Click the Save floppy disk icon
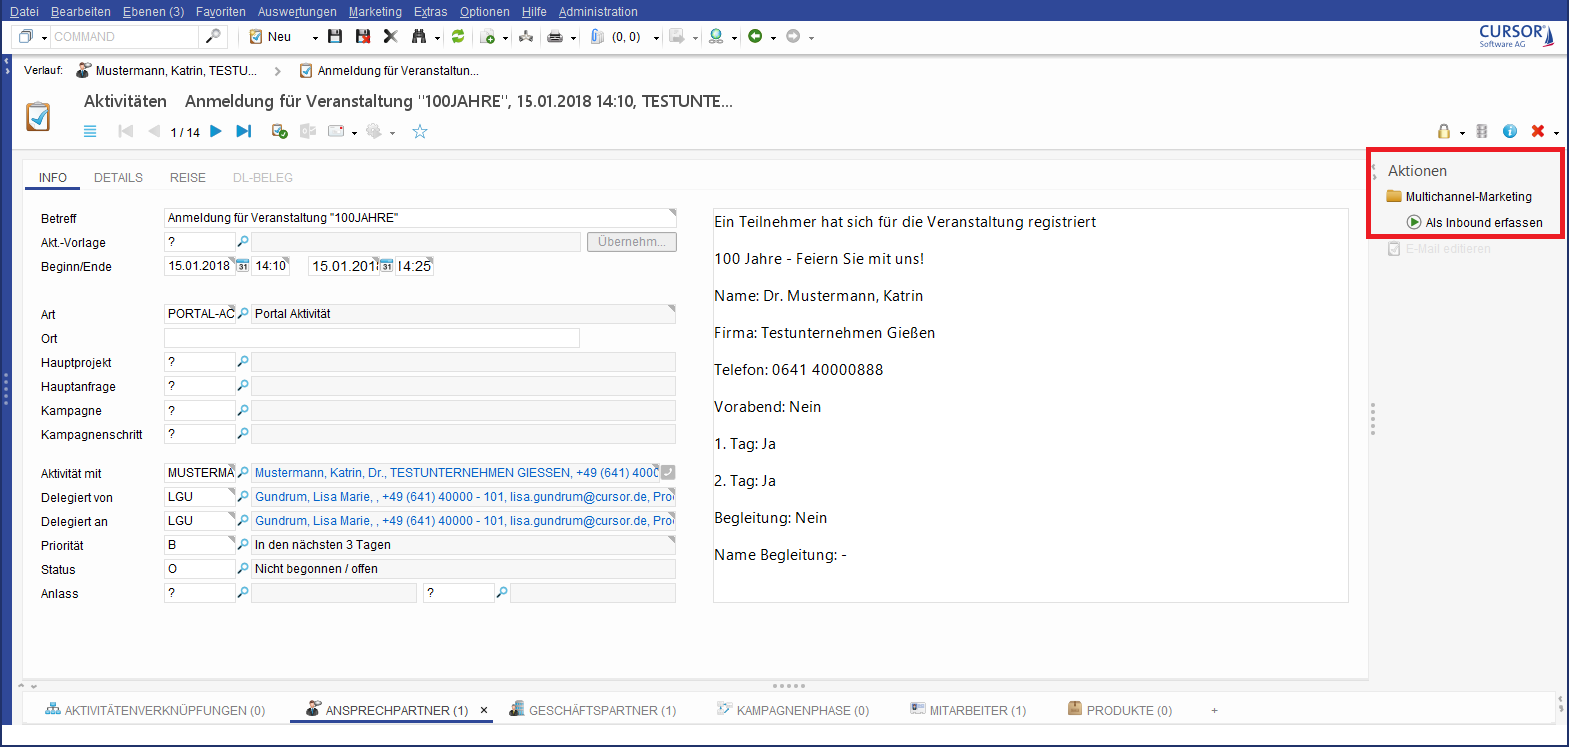 tap(335, 37)
